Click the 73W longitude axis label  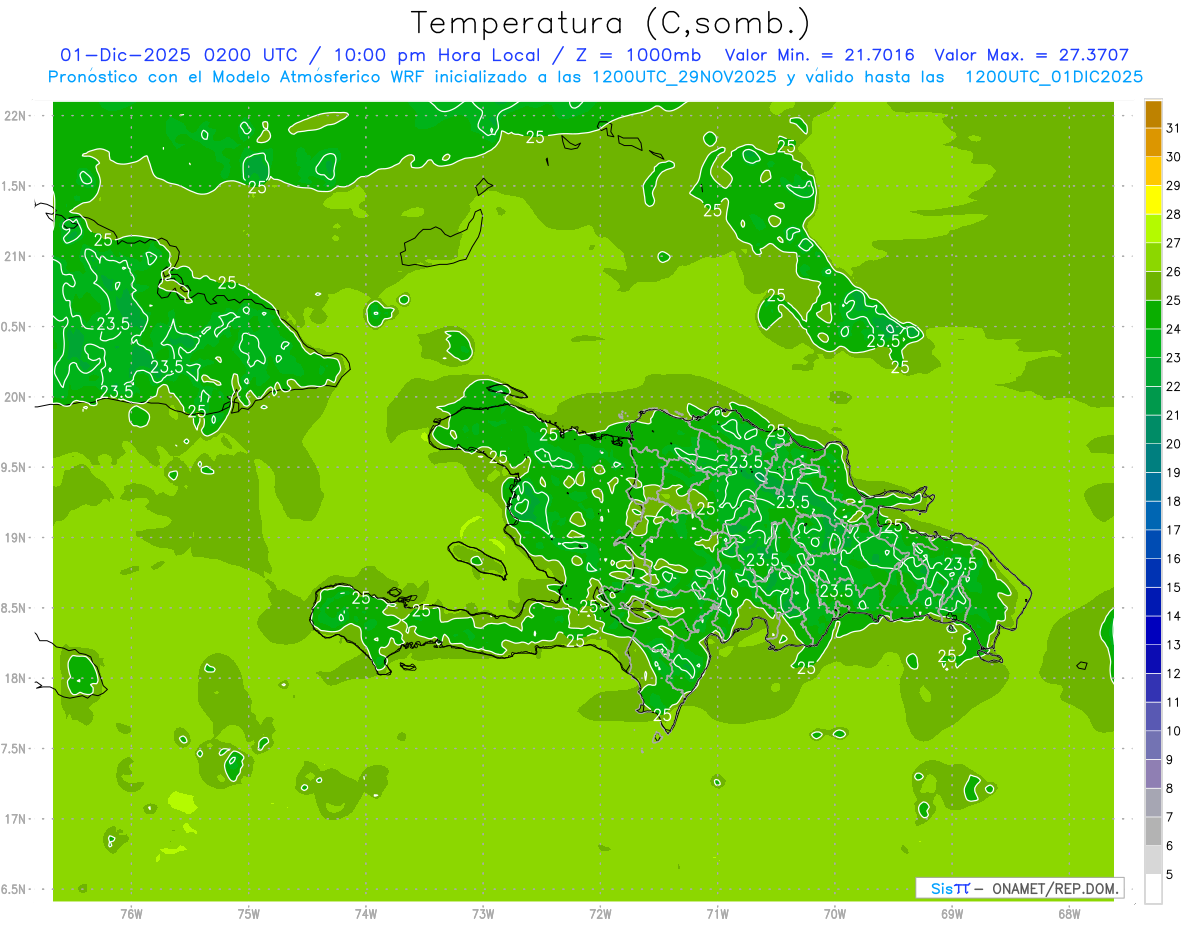pyautogui.click(x=483, y=914)
